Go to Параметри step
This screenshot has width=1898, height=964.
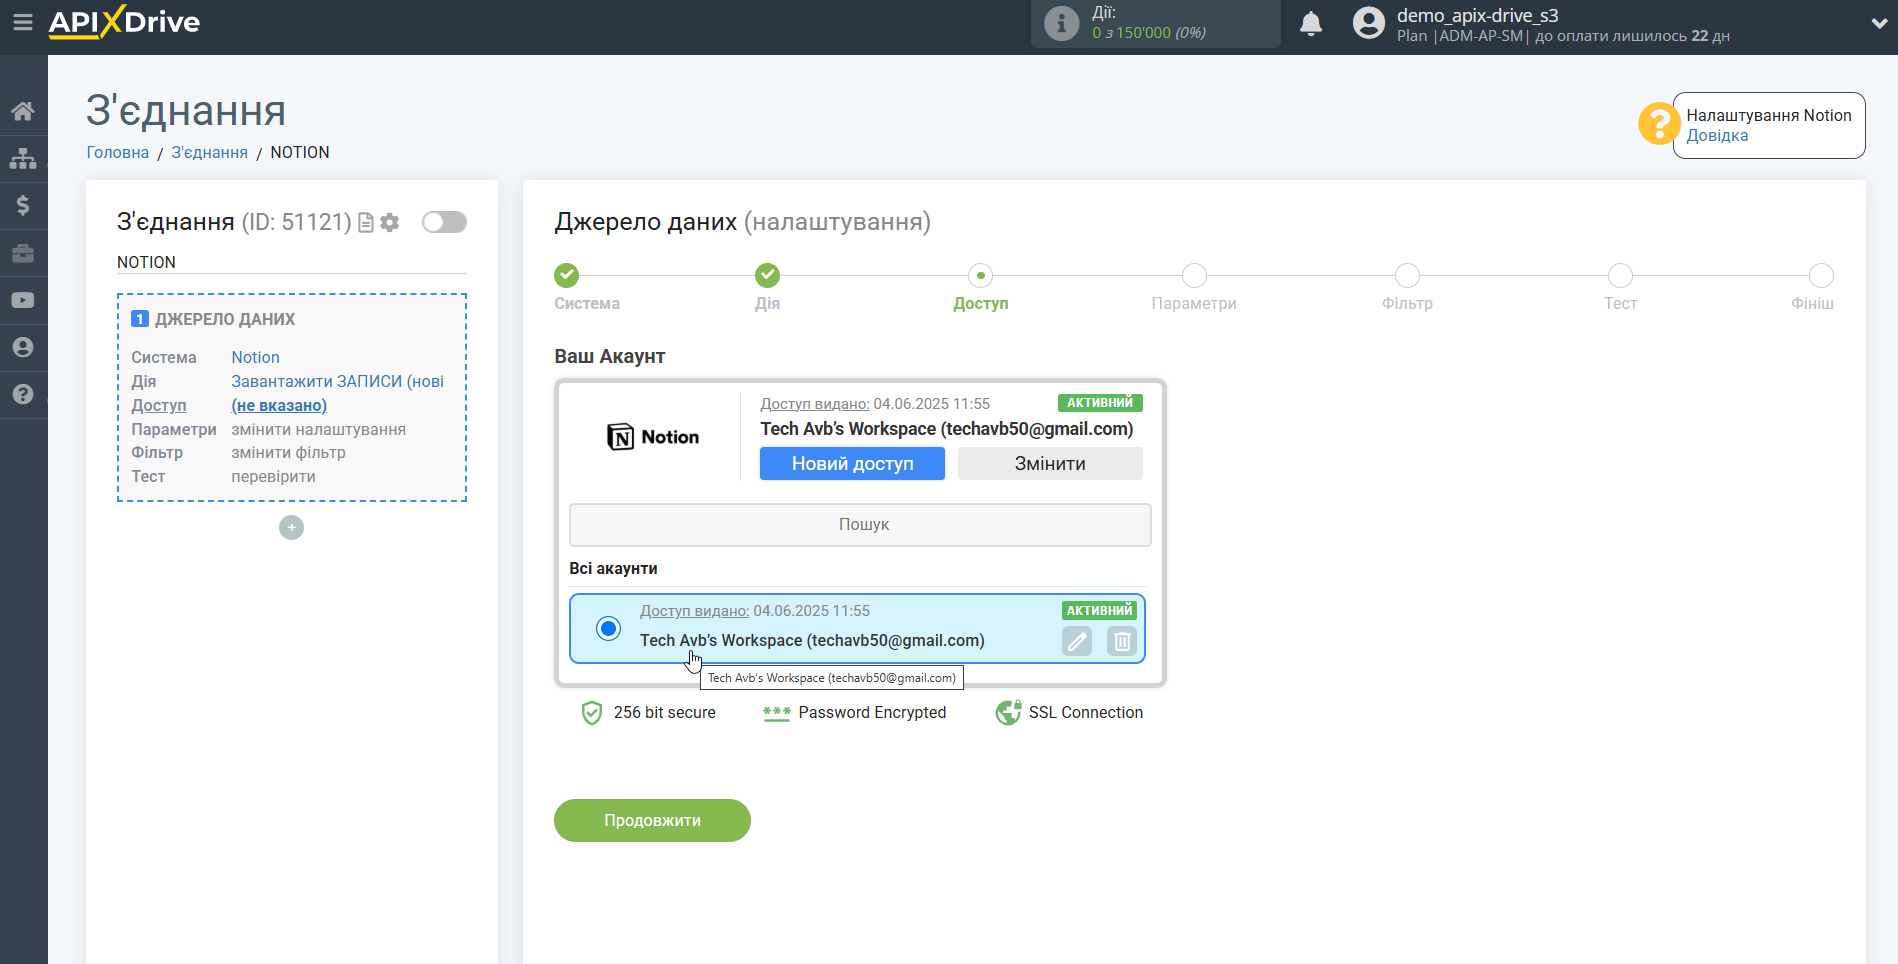(1194, 275)
